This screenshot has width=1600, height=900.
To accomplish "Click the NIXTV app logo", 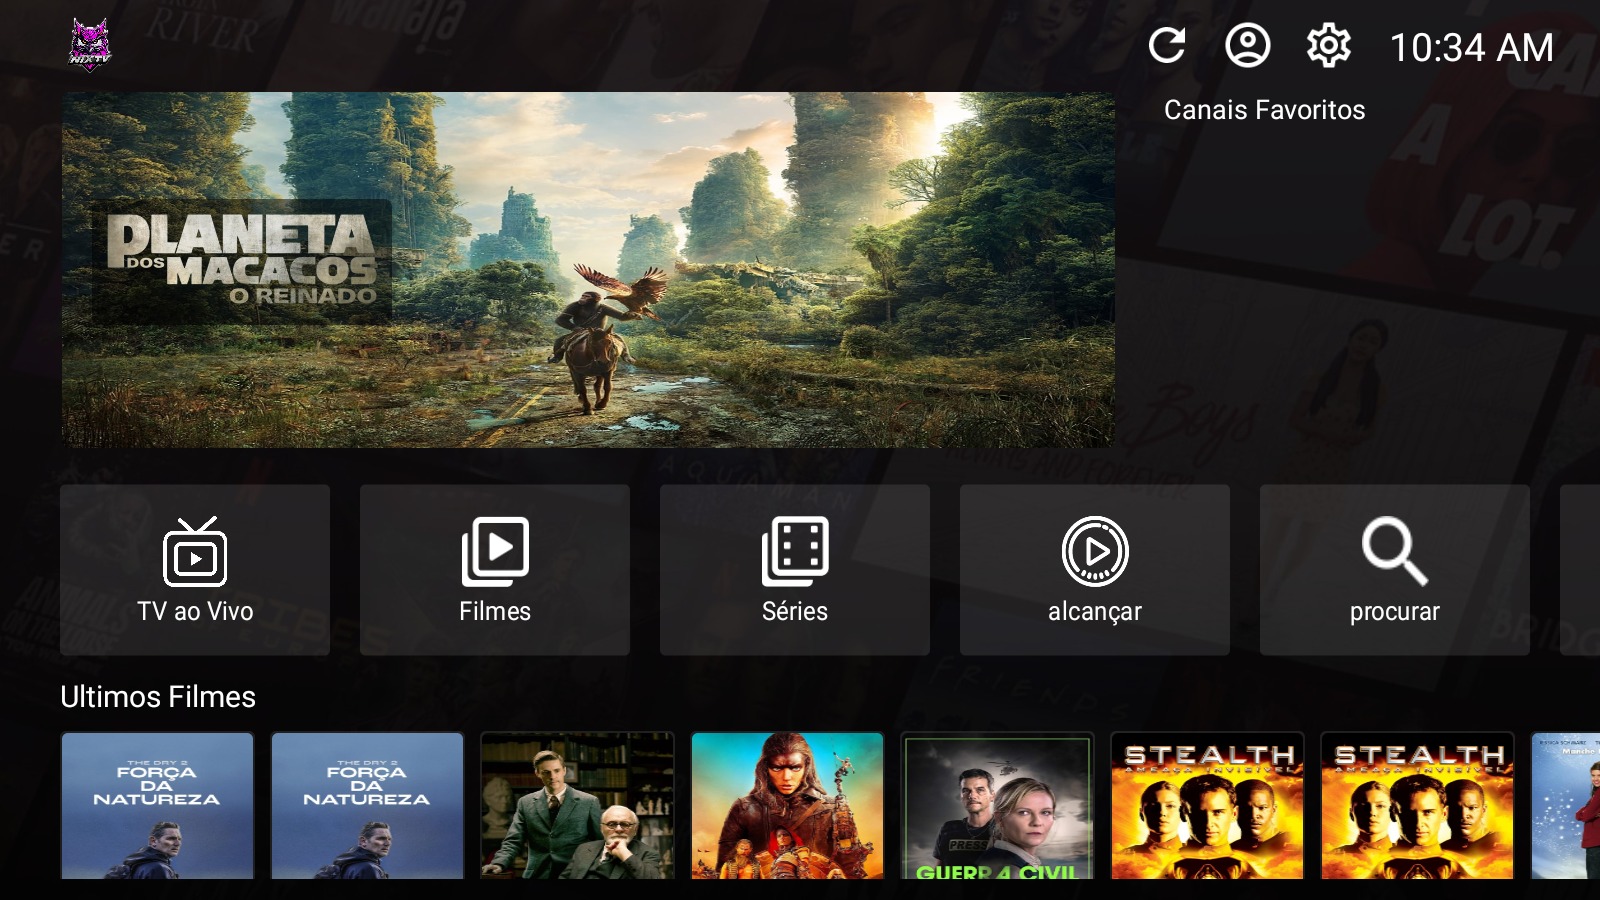I will click(90, 46).
